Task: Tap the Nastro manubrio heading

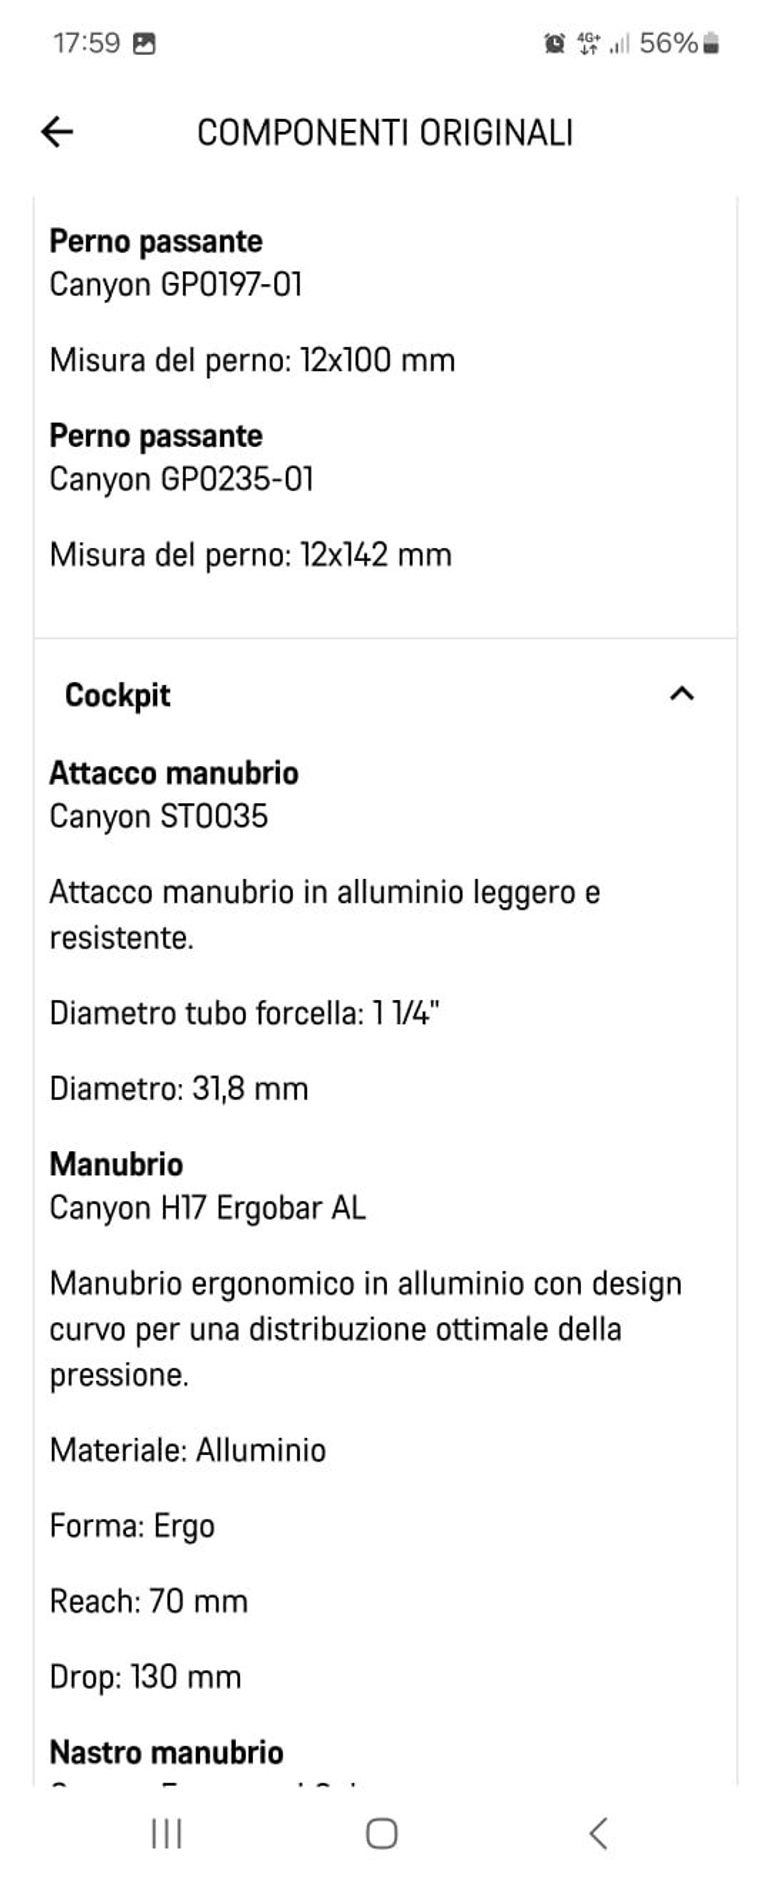Action: tap(166, 1752)
